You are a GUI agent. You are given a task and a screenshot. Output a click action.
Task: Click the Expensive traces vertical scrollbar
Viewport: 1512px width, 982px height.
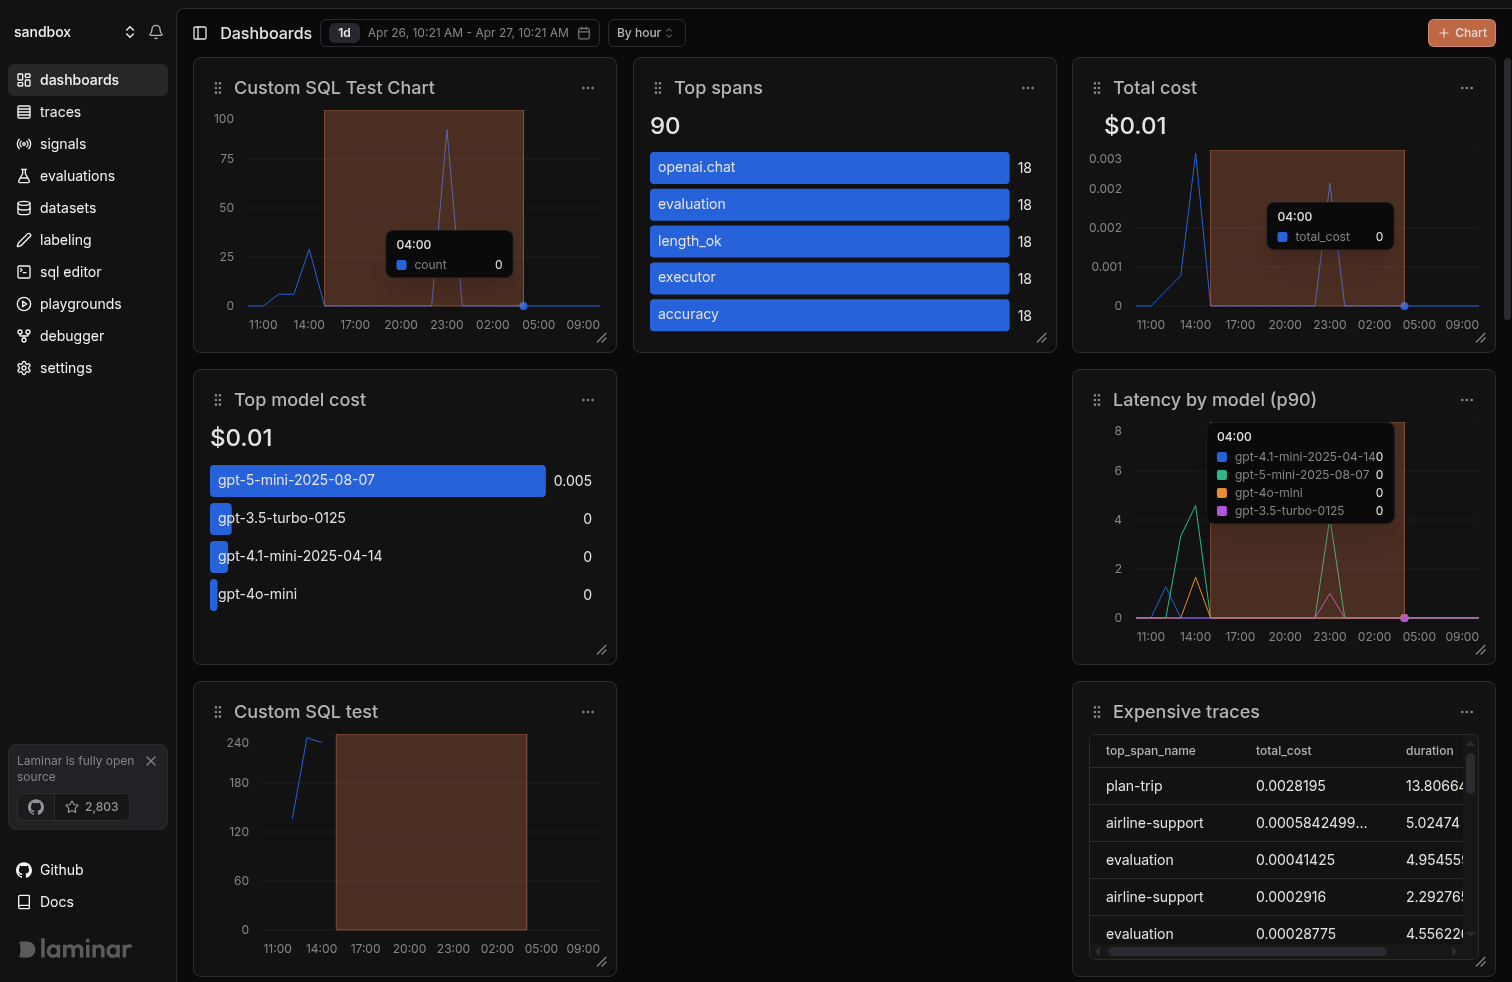click(x=1470, y=773)
